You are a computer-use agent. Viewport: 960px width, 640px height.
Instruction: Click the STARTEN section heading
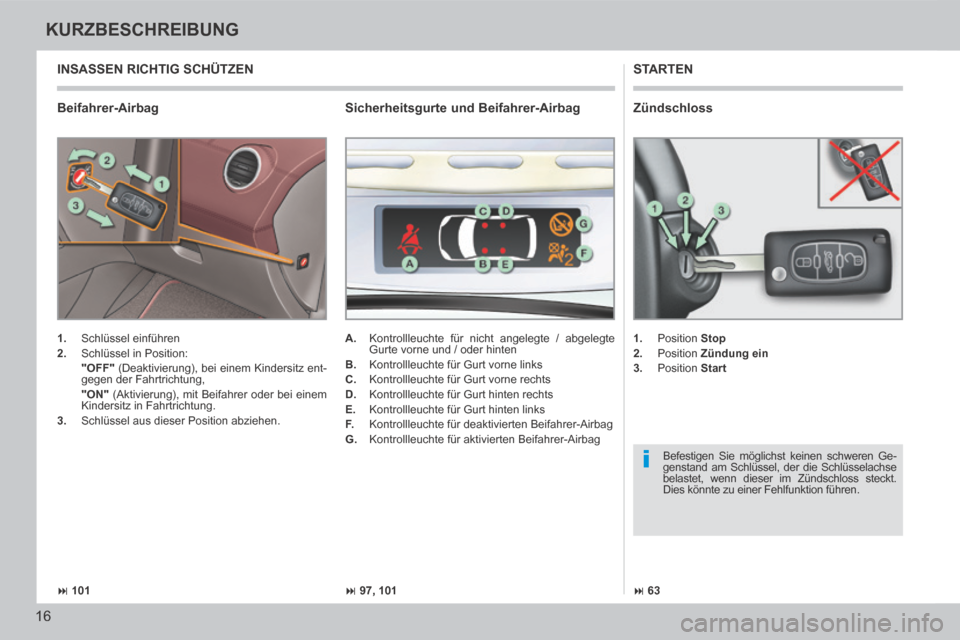coord(663,69)
